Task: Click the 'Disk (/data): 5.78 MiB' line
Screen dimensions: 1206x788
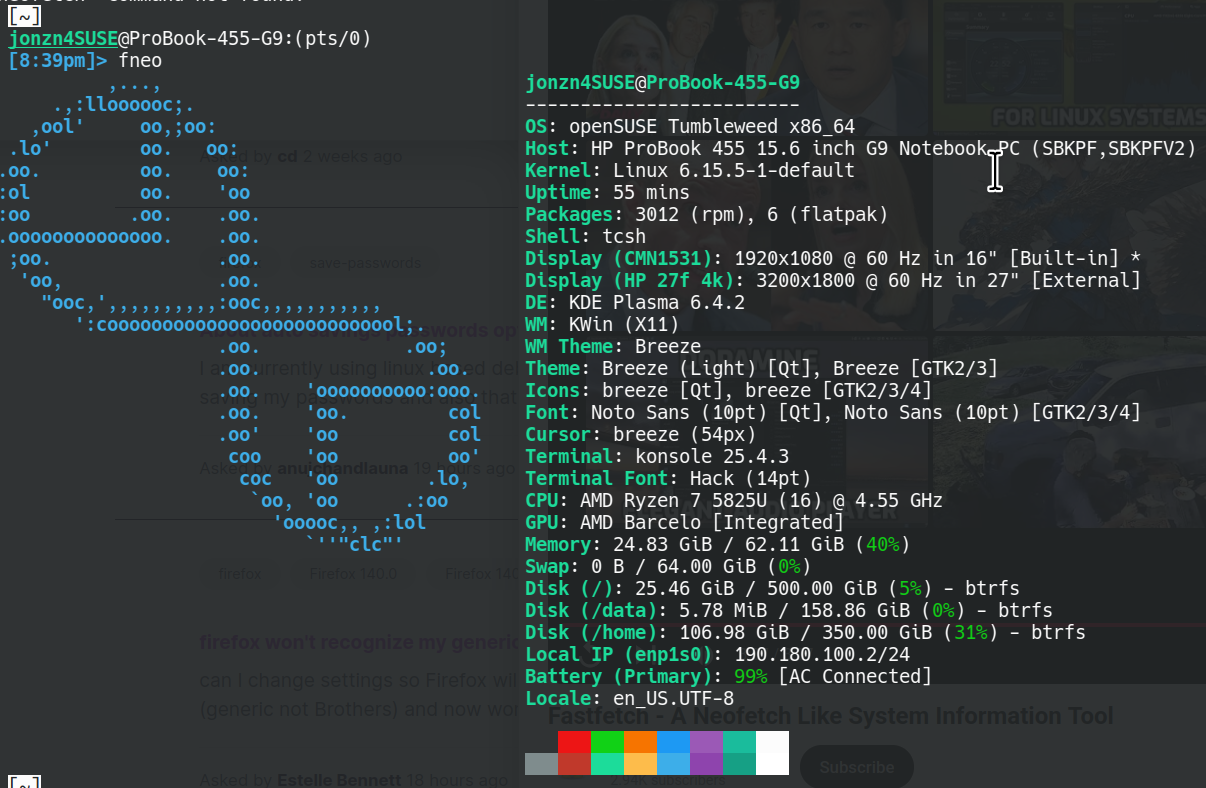Action: 789,611
